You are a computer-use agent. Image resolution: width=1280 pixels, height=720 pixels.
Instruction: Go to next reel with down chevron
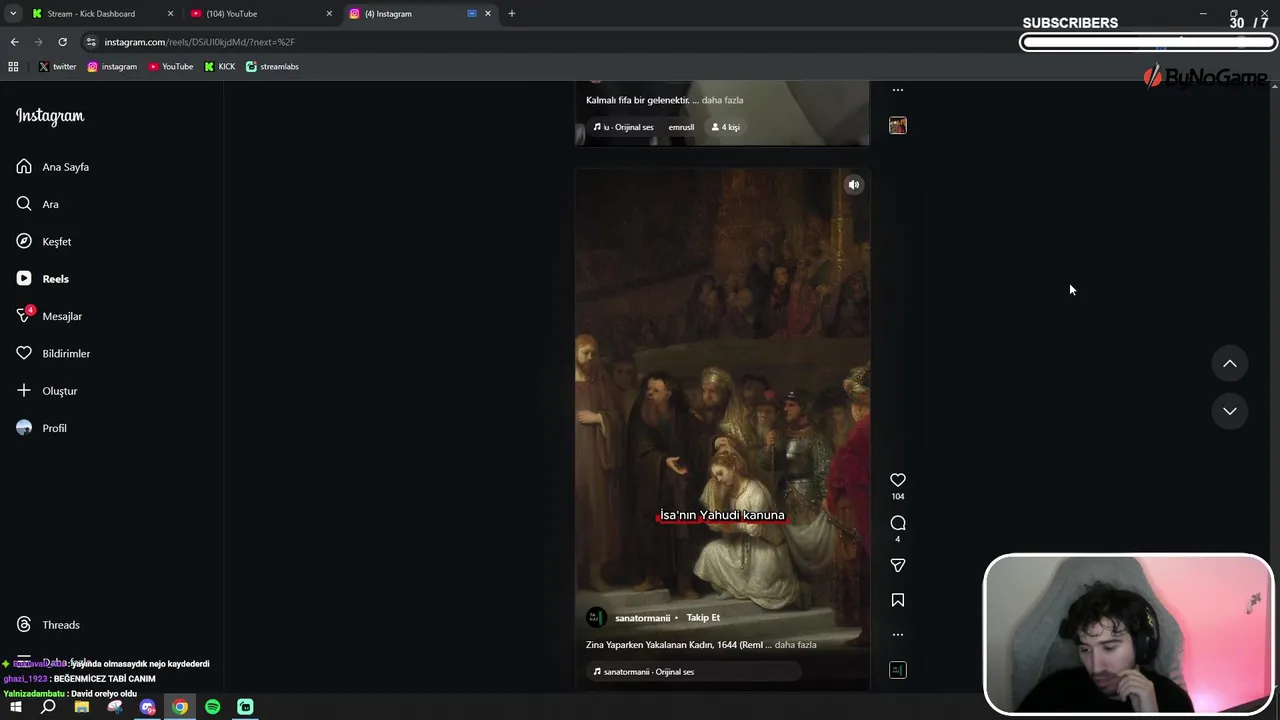coord(1230,411)
